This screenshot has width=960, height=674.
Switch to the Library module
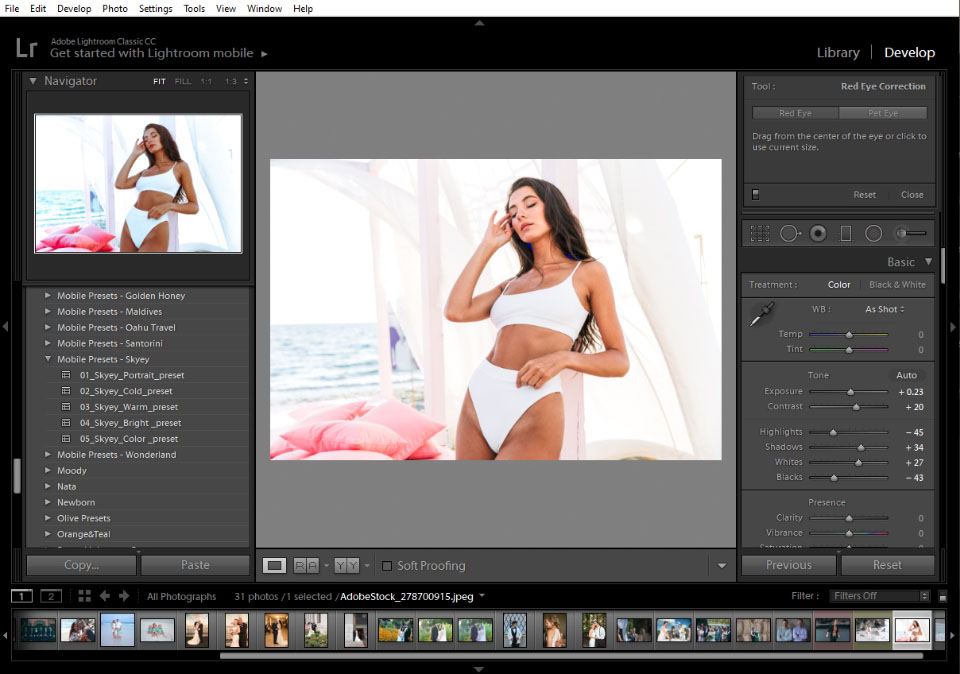click(838, 53)
